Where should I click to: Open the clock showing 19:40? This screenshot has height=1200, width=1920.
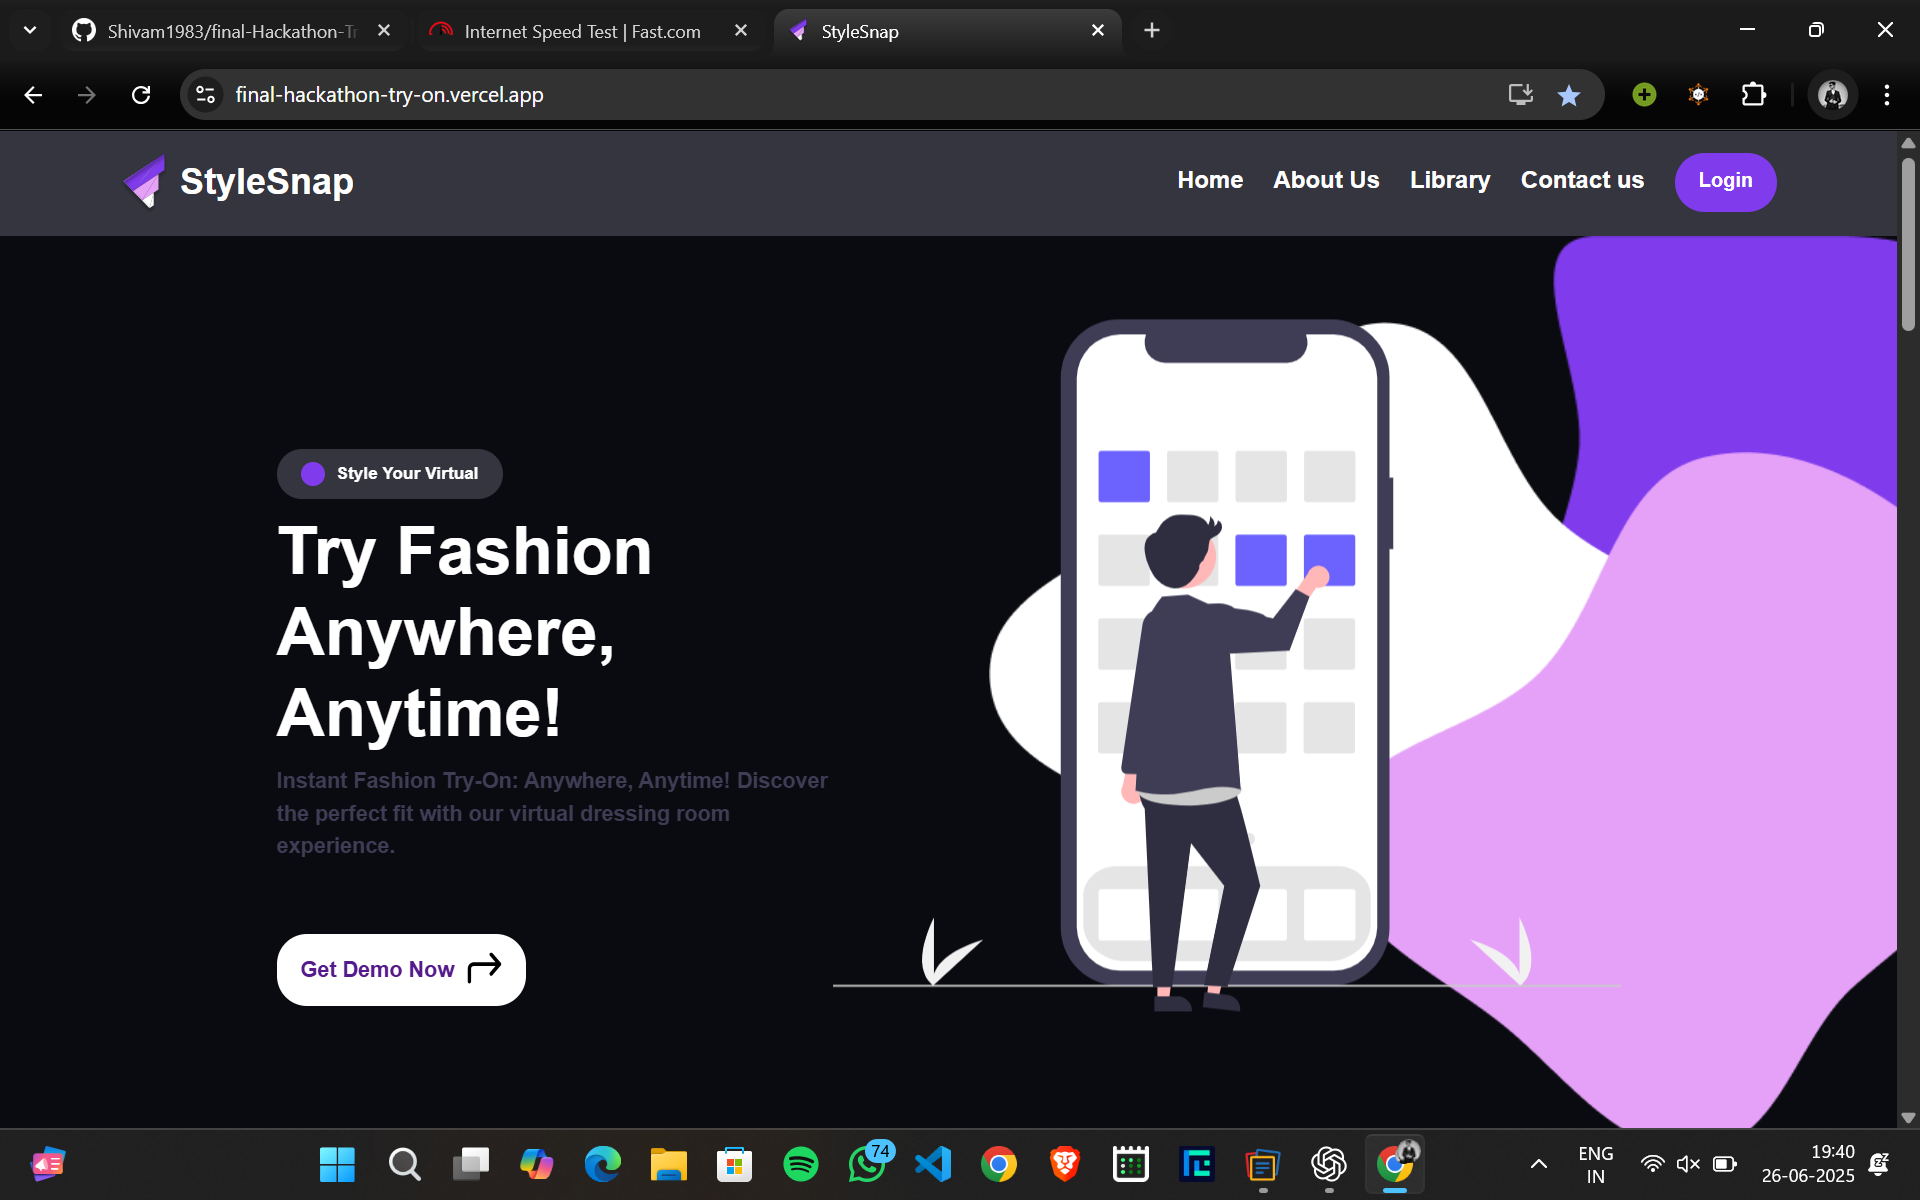click(1808, 1164)
